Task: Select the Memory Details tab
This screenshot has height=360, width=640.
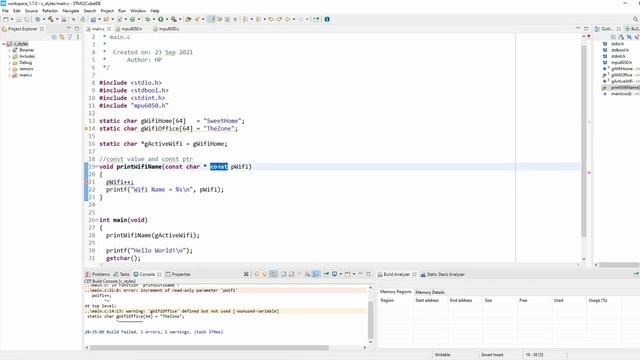Action: pos(429,292)
